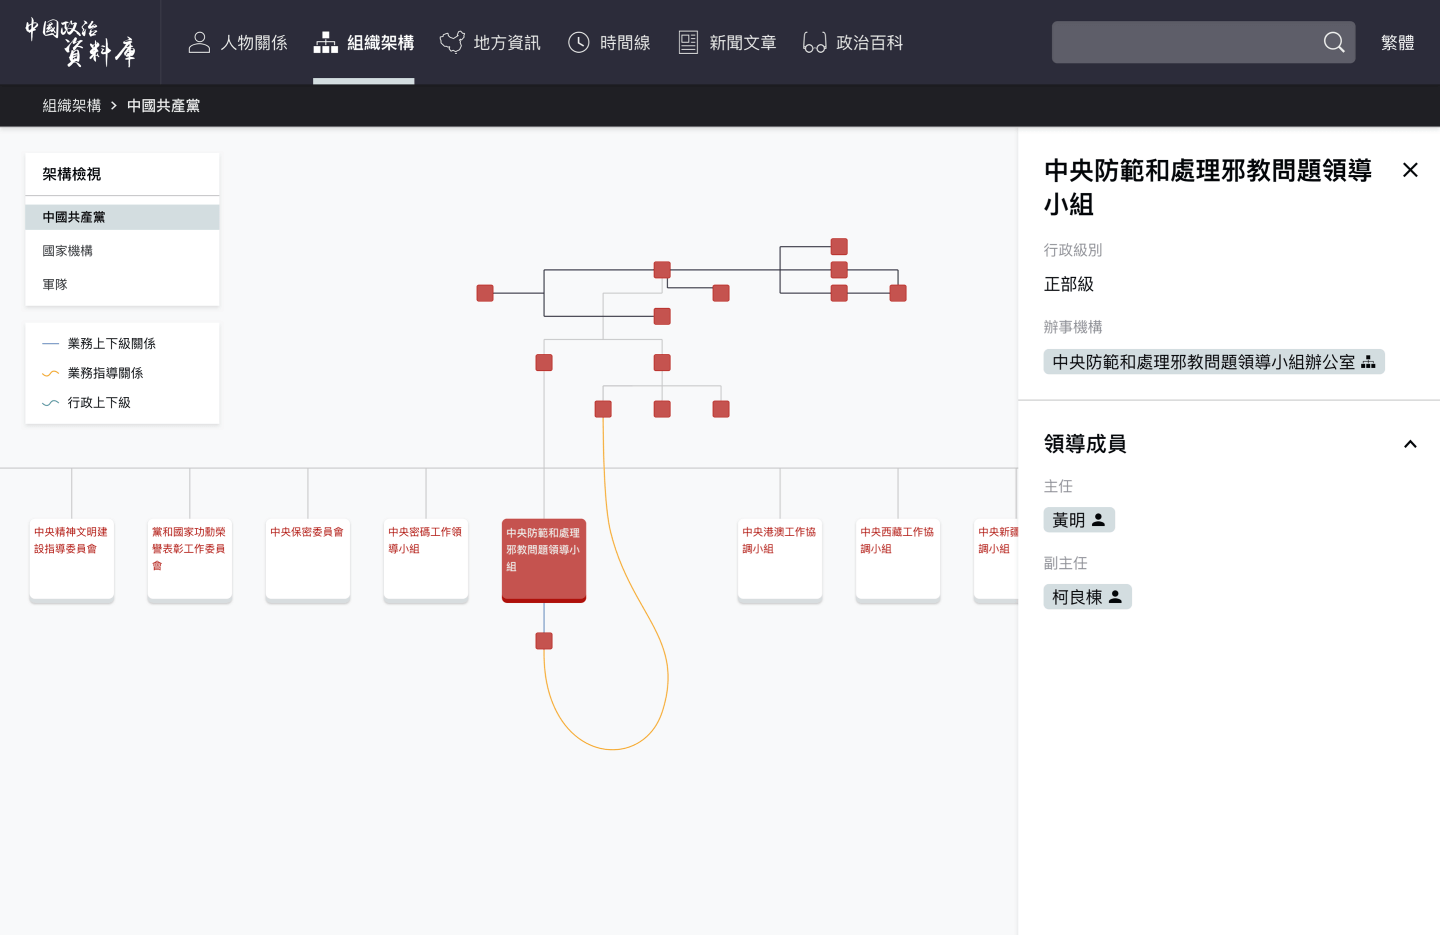Click the person icon beside 柯良棟

pyautogui.click(x=1117, y=596)
